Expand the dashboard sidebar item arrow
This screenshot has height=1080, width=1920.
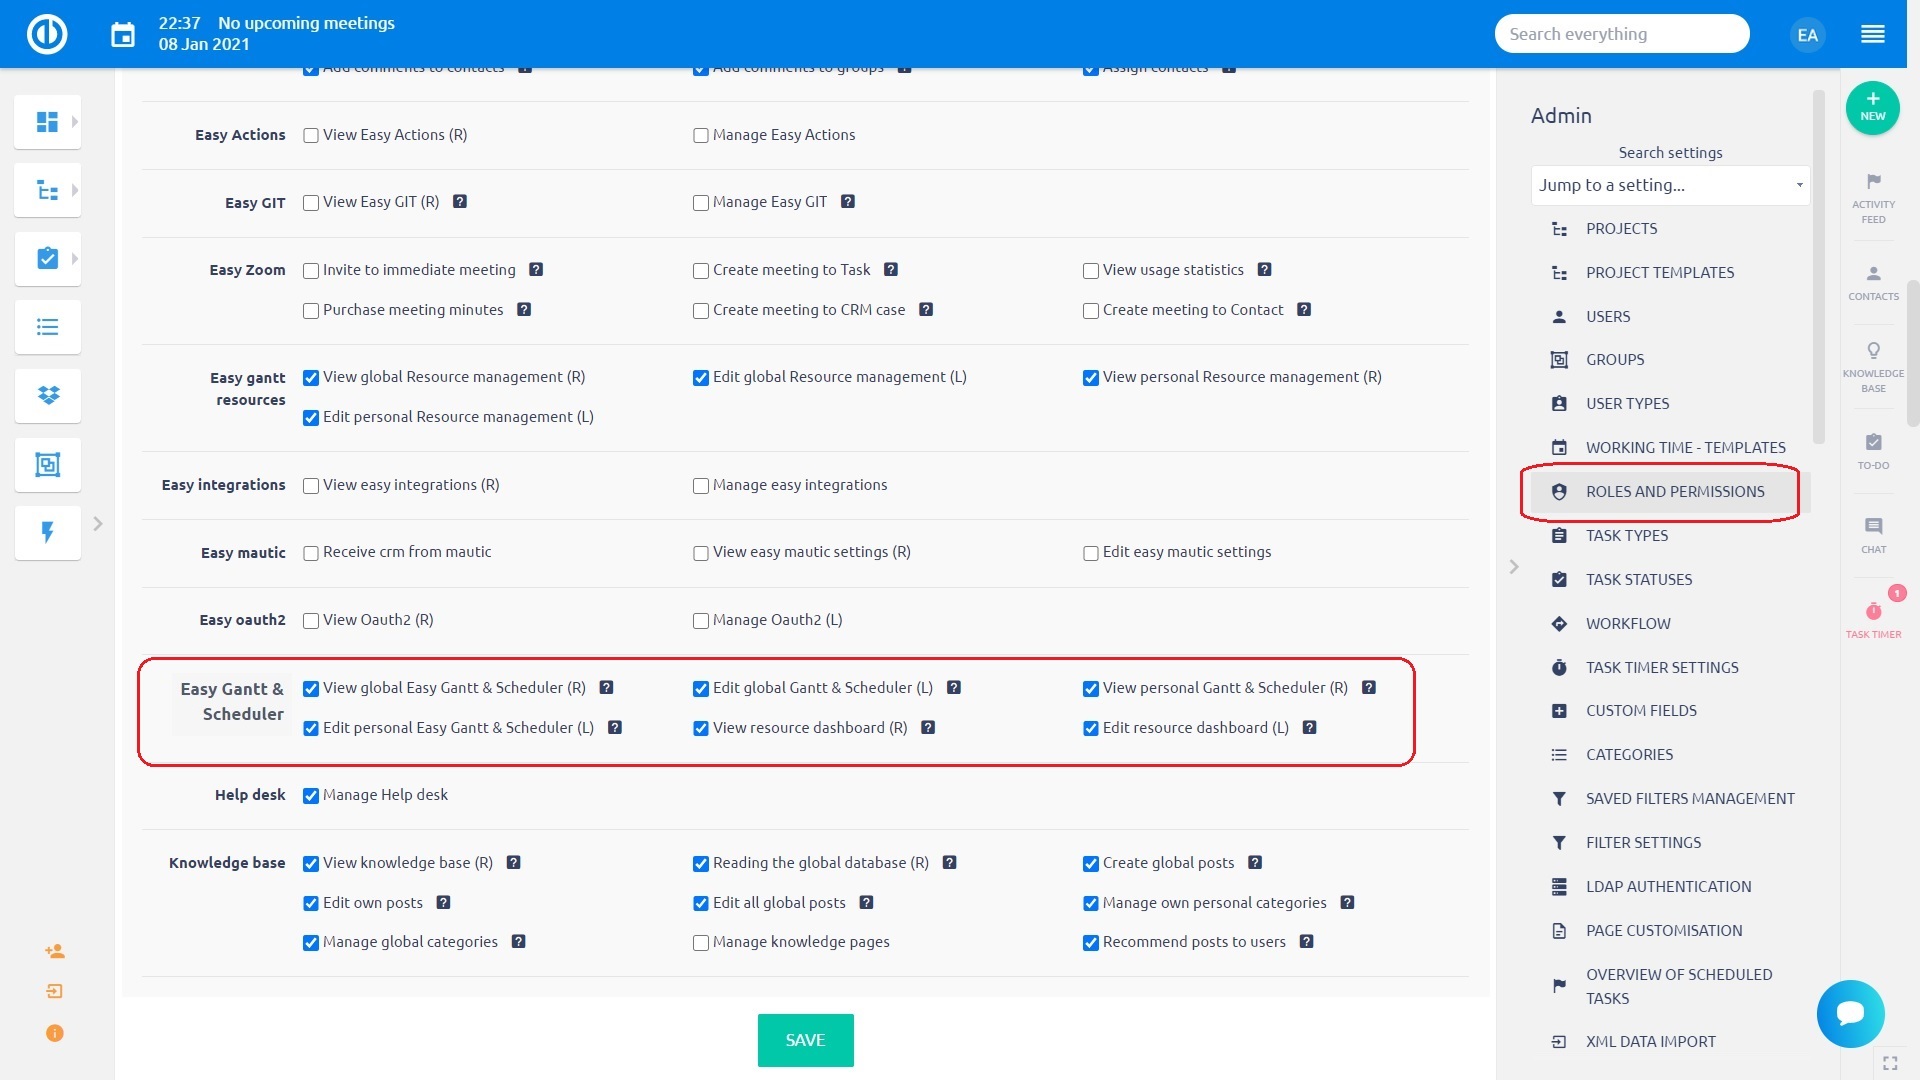pyautogui.click(x=75, y=122)
